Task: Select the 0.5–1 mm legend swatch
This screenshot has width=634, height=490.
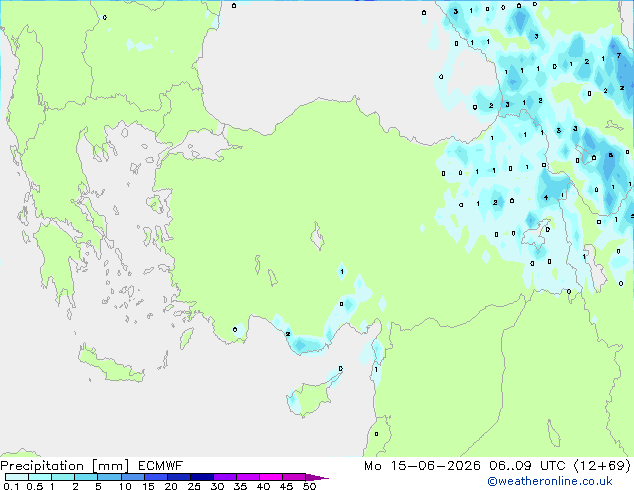Action: [40, 477]
